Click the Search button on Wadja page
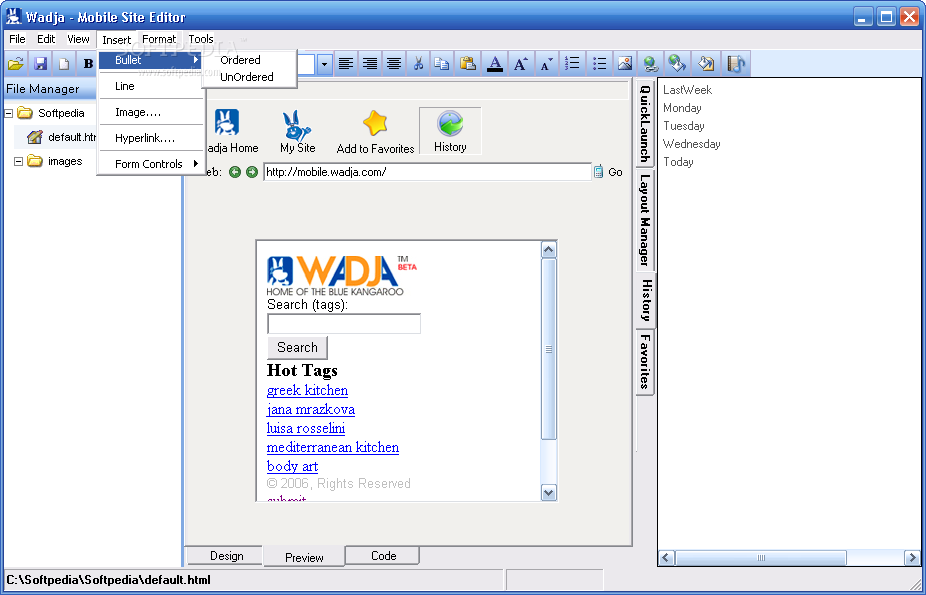 click(297, 348)
